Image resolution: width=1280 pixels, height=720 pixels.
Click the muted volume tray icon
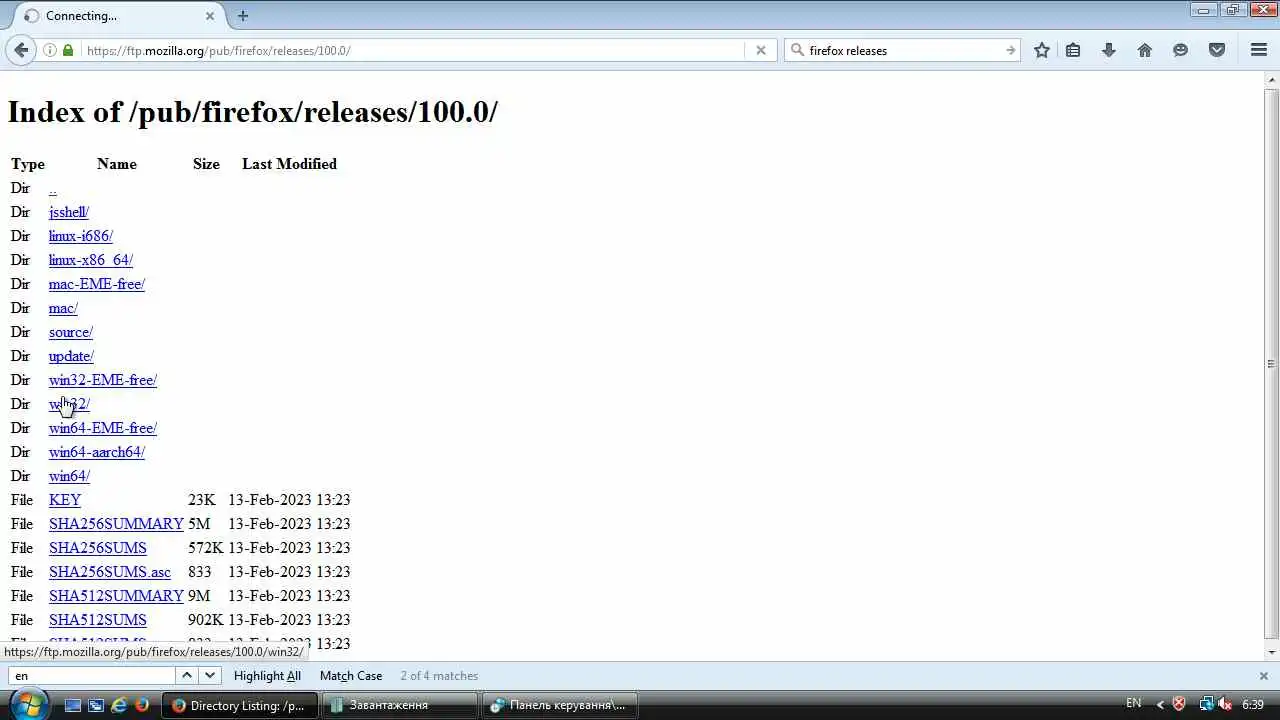1224,705
